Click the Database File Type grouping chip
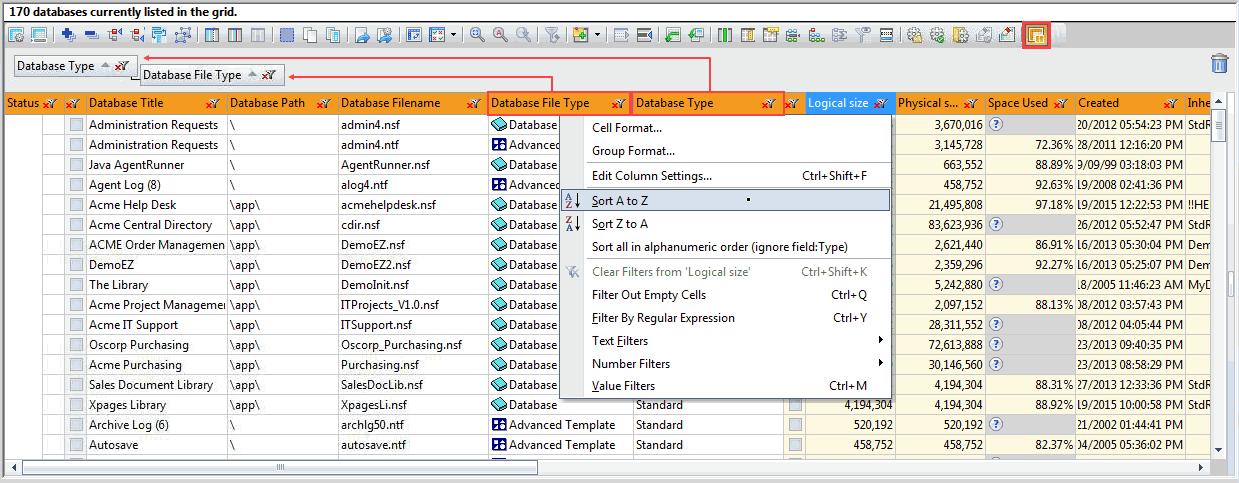1239x483 pixels. tap(192, 75)
